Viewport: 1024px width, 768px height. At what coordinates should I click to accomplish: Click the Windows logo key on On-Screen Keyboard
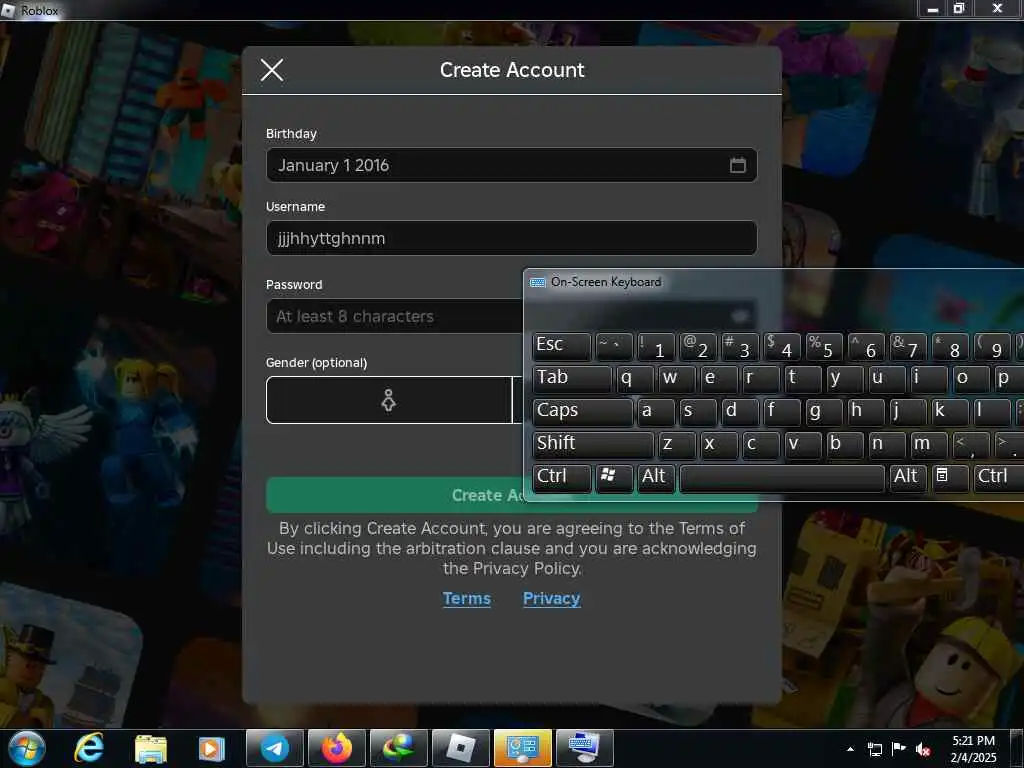tap(614, 477)
